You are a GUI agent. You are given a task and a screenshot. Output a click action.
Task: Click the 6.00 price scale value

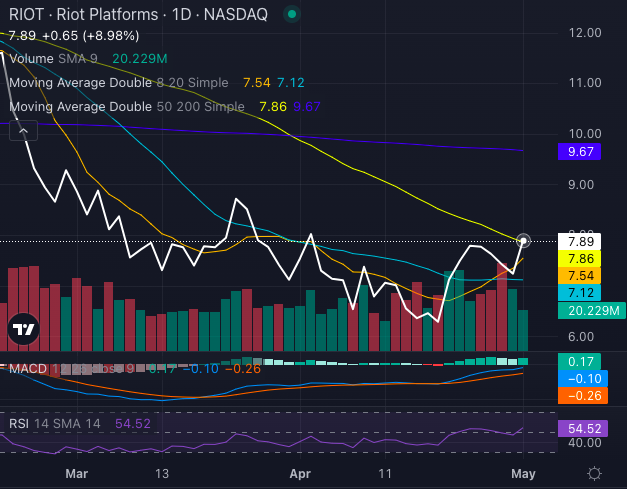(x=581, y=337)
